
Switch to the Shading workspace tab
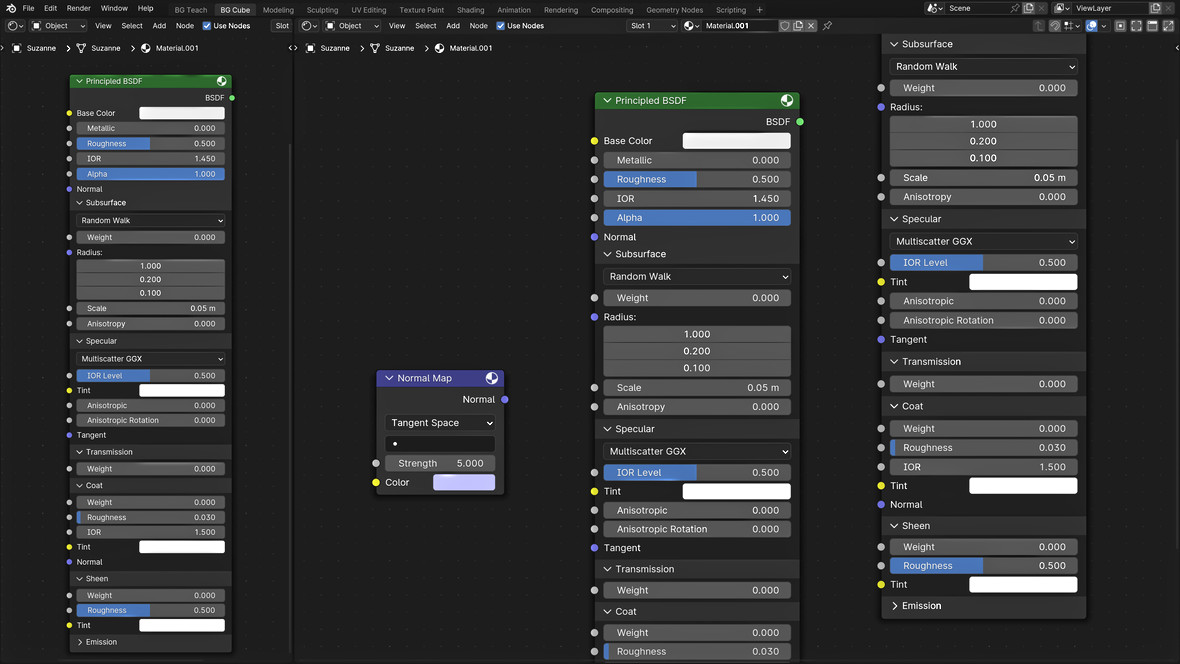pos(470,10)
